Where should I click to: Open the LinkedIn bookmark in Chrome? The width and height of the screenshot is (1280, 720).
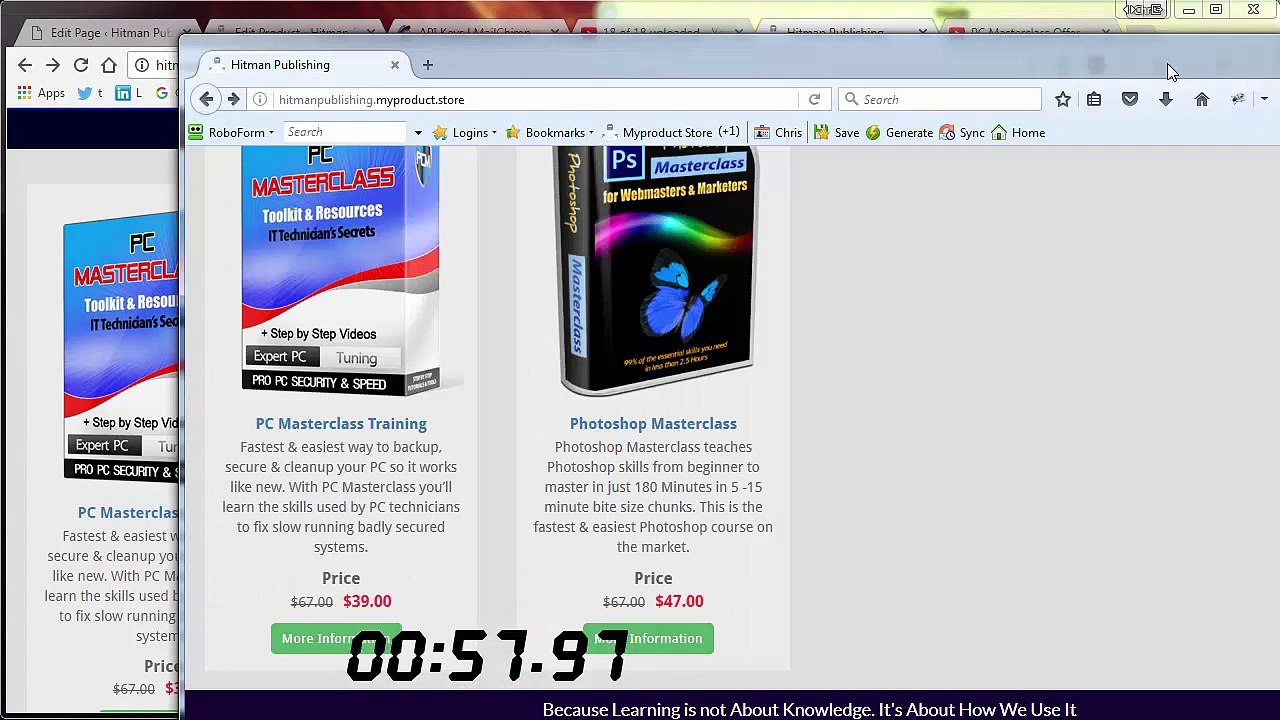(x=128, y=93)
